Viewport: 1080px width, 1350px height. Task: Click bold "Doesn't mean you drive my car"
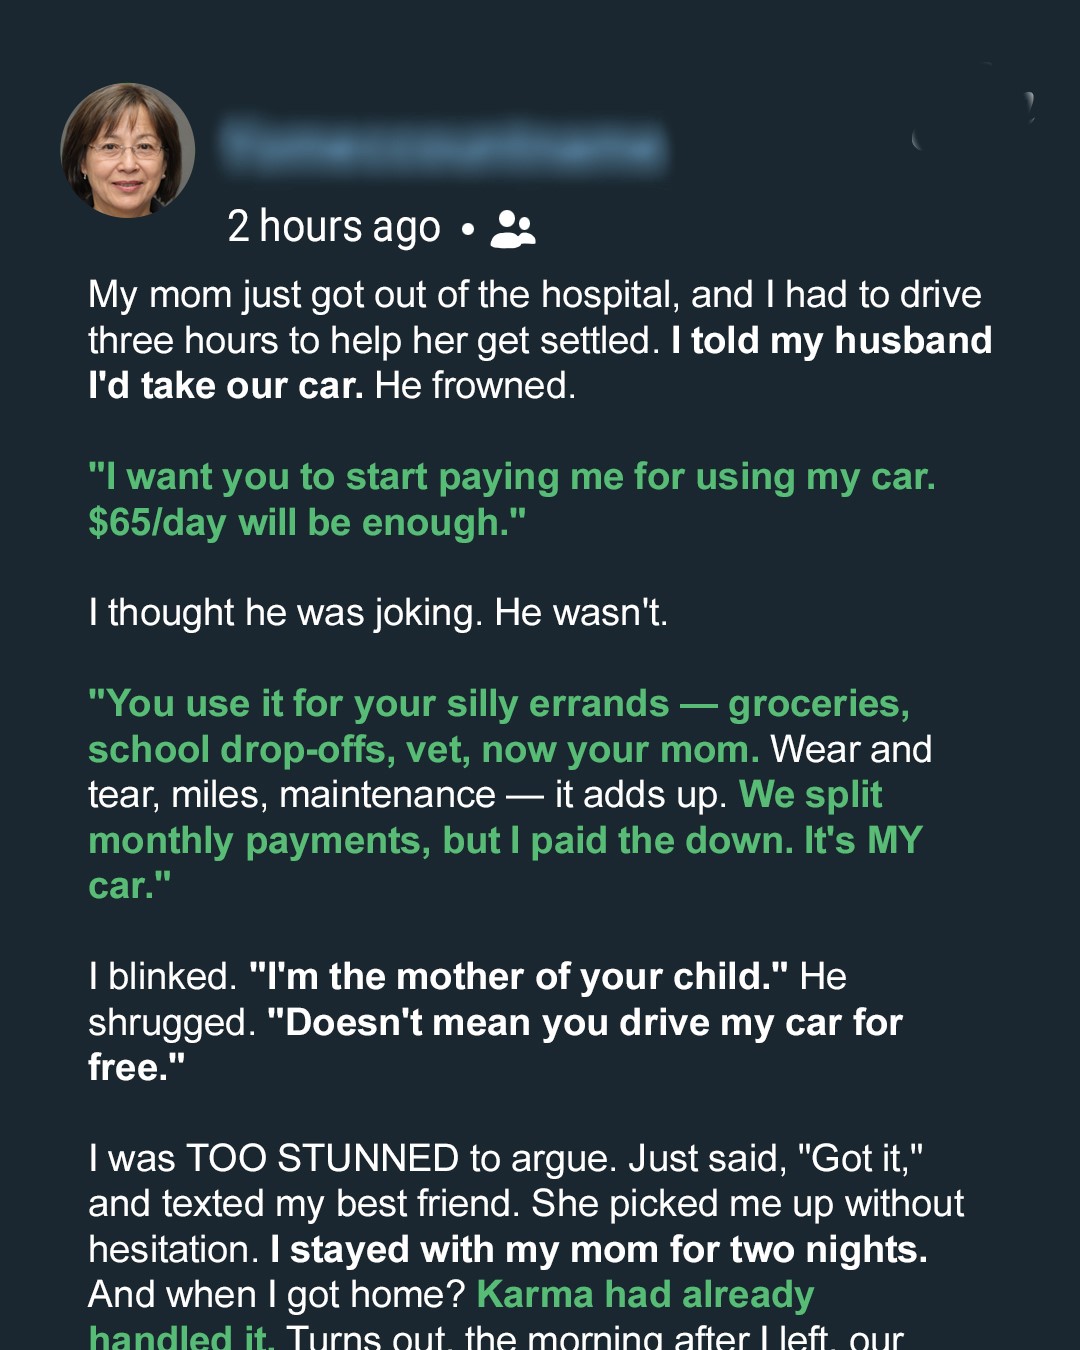(584, 1023)
